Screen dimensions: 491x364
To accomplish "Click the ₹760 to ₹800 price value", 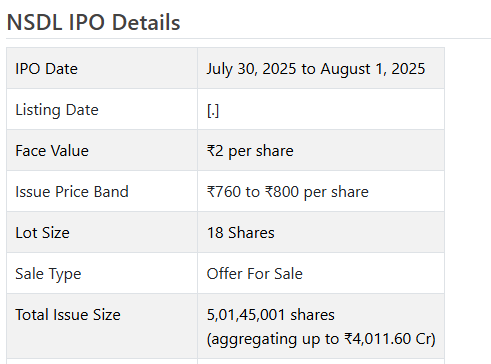I will (x=288, y=192).
